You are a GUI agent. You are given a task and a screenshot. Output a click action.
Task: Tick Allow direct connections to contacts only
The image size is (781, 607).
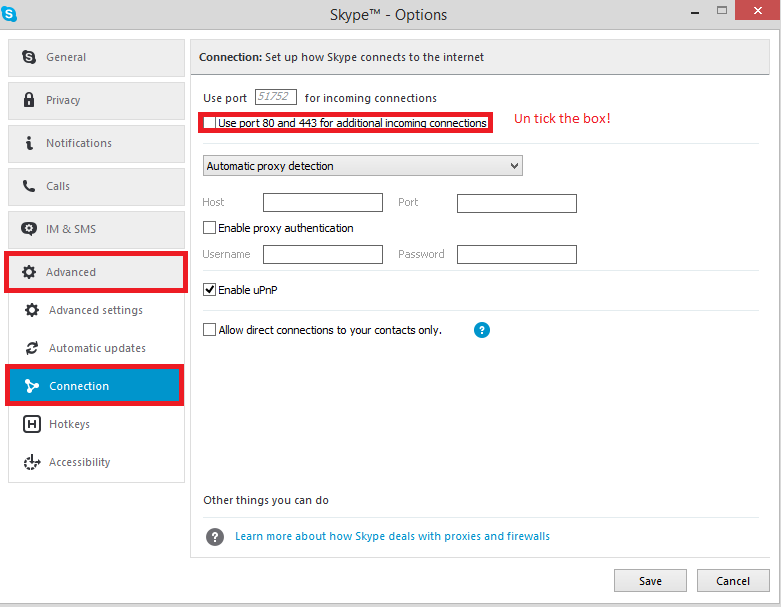pos(209,330)
